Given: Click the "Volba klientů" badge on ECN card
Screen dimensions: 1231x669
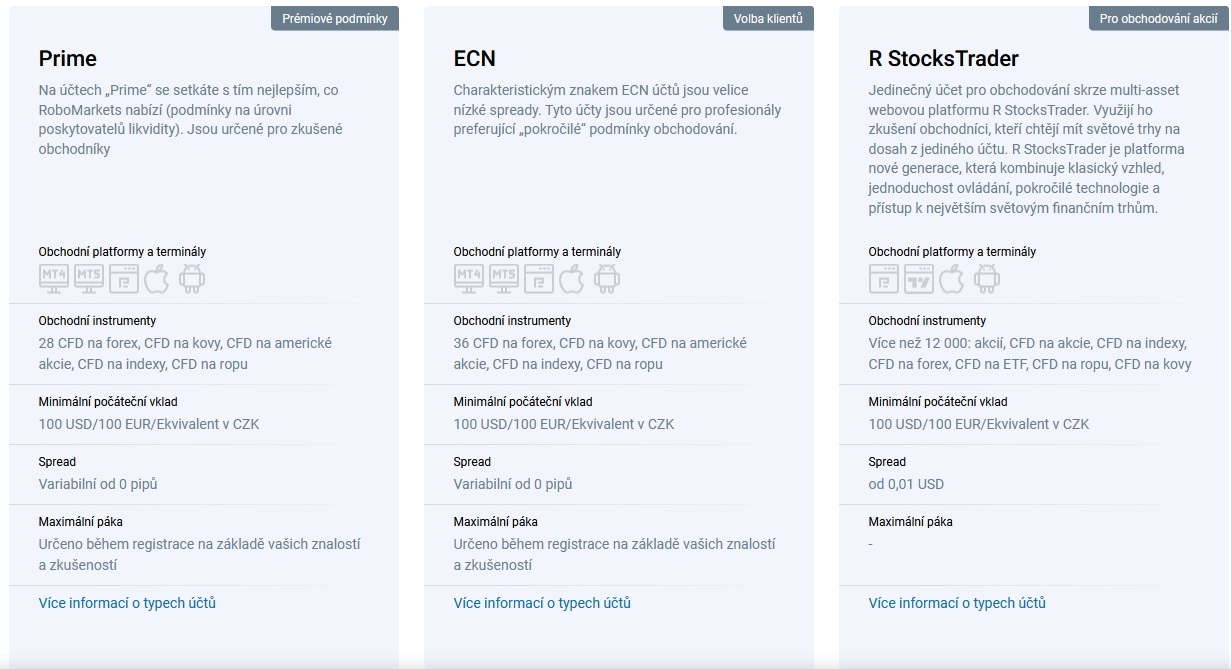Looking at the screenshot, I should tap(768, 19).
